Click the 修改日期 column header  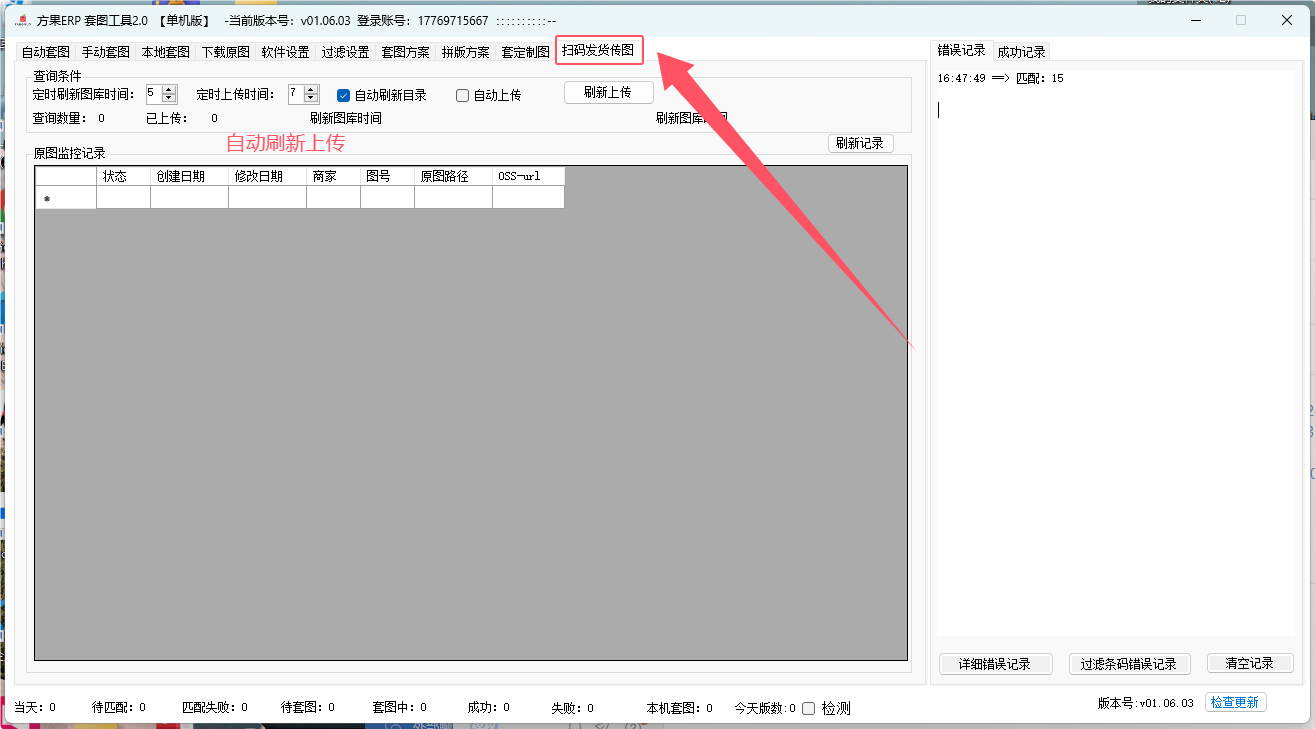point(267,176)
